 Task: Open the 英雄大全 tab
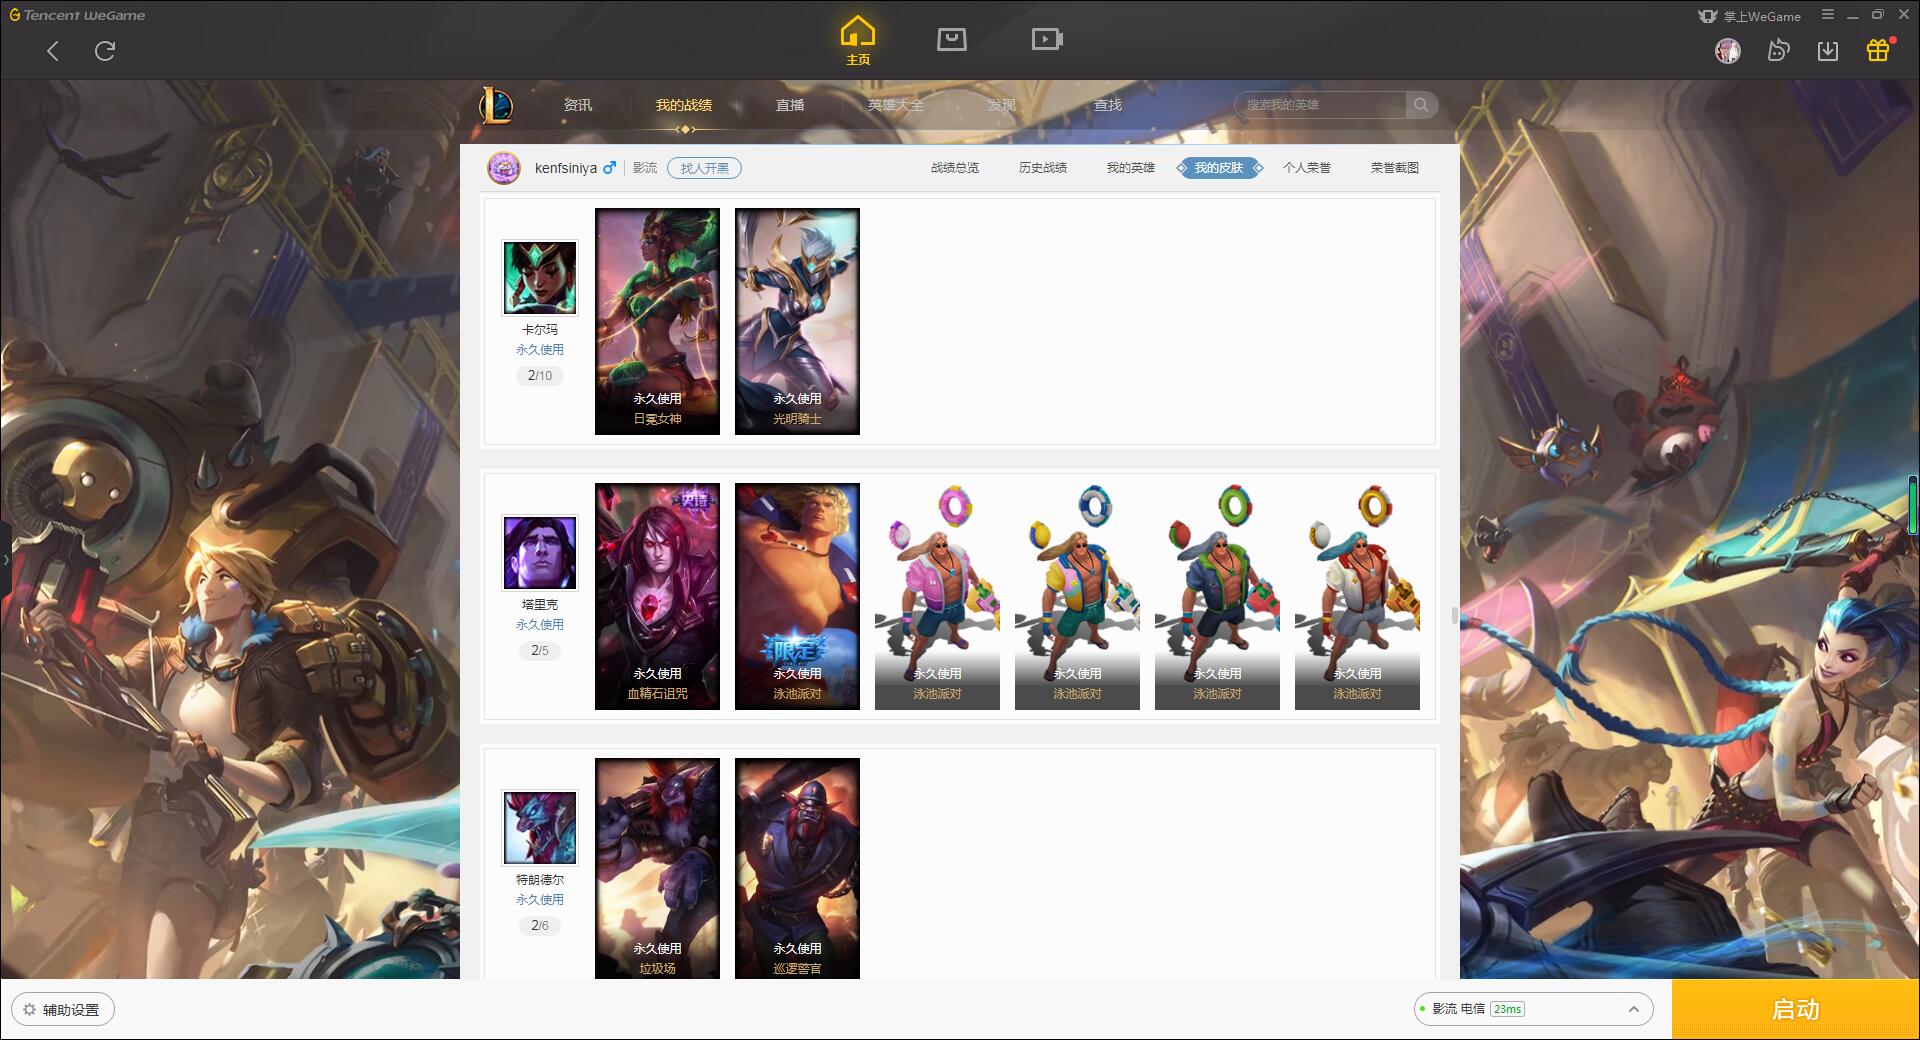pyautogui.click(x=896, y=105)
